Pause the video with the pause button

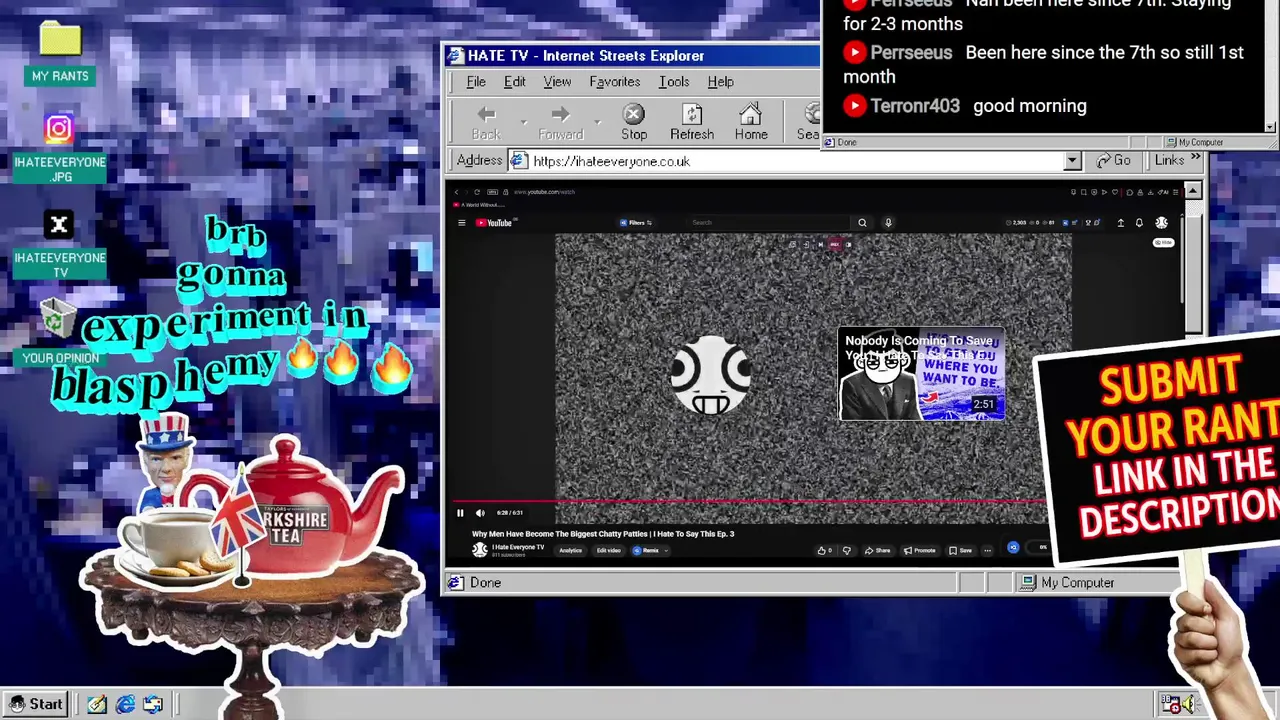[x=460, y=513]
